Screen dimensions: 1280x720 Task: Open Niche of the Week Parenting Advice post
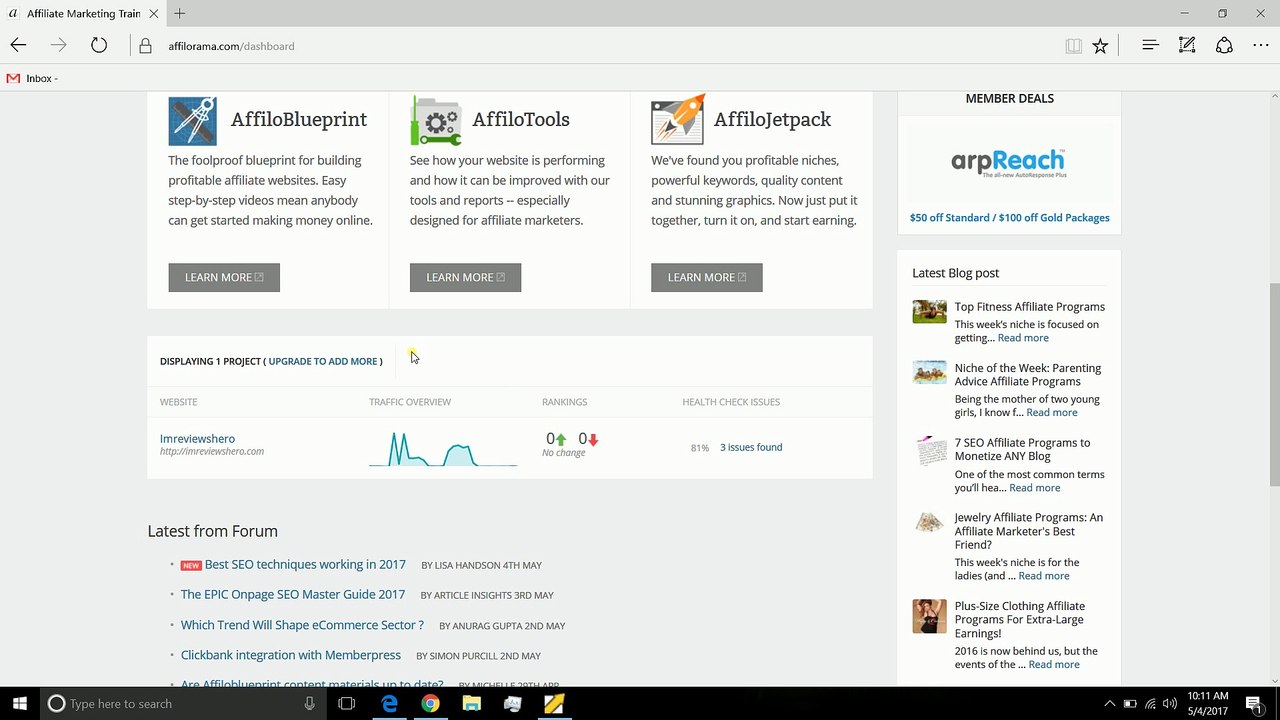coord(1028,374)
